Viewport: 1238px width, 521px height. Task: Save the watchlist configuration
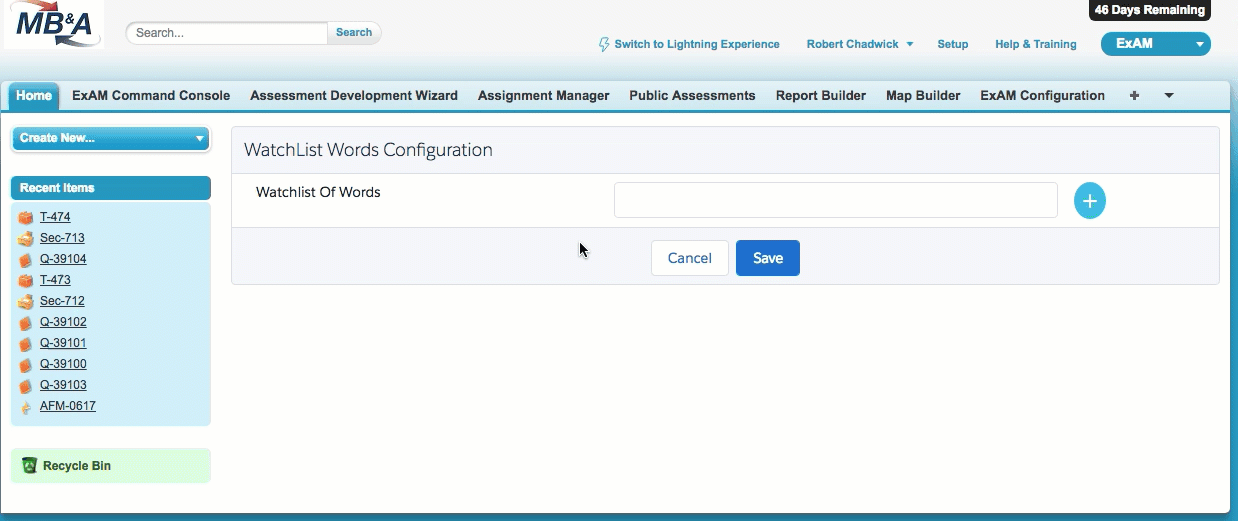768,258
